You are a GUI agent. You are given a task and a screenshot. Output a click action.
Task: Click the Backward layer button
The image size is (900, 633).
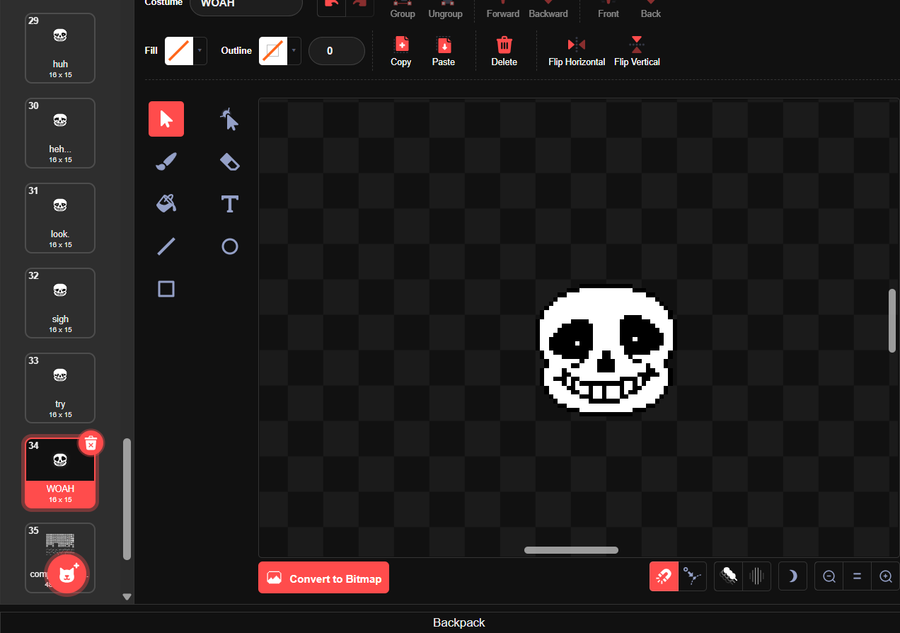(548, 9)
